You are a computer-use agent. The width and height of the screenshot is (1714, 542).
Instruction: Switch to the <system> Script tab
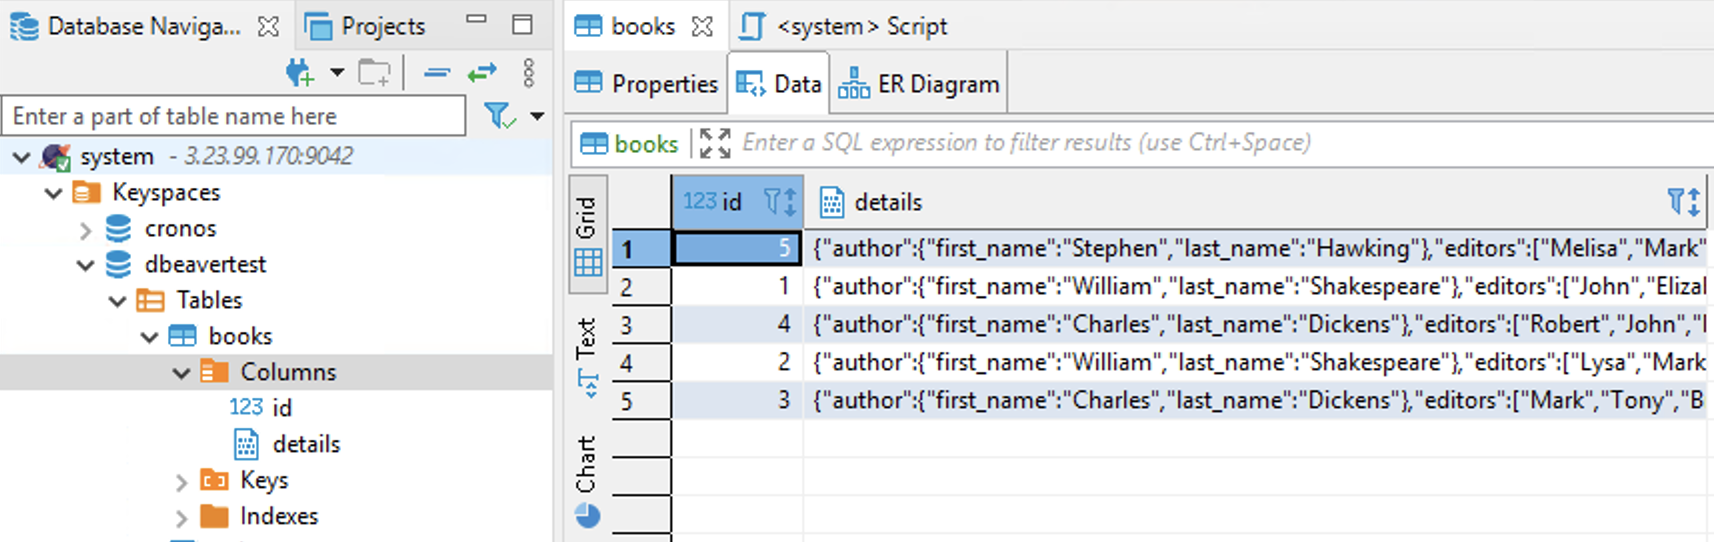coord(844,27)
